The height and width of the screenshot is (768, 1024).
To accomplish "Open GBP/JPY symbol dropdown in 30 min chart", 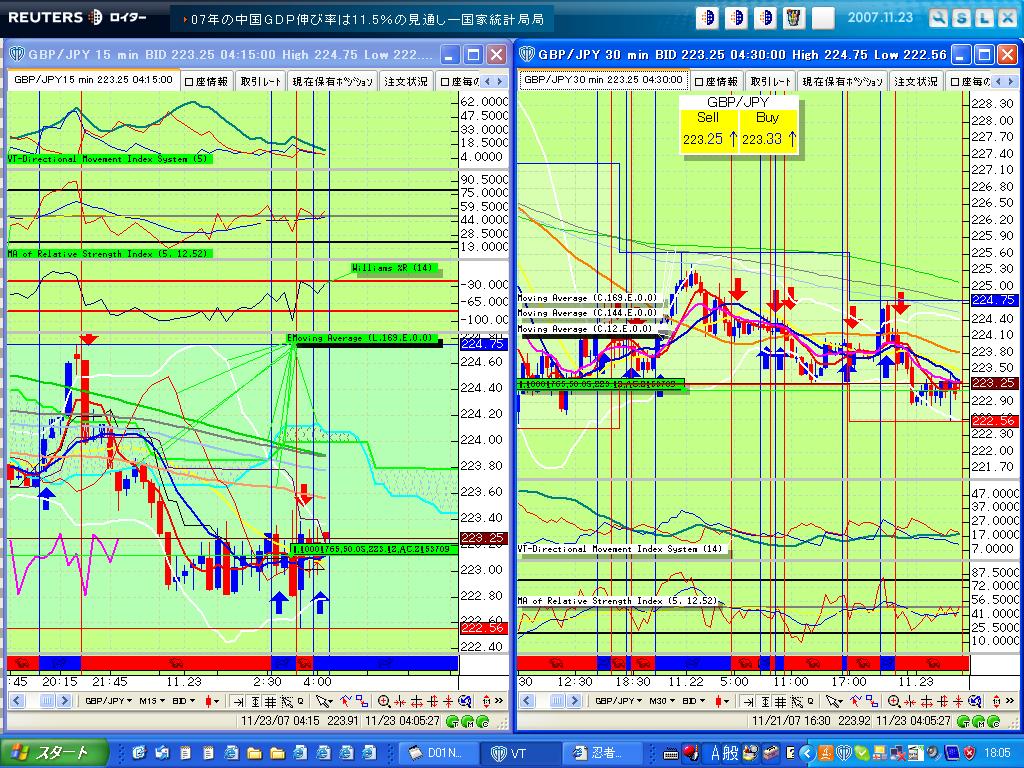I will (x=618, y=701).
